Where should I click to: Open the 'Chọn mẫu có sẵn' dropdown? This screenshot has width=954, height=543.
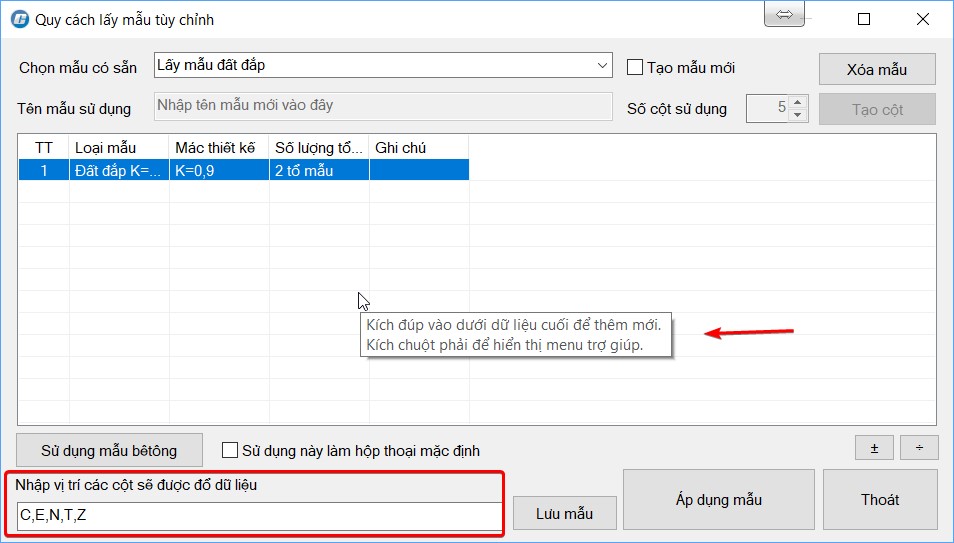(602, 66)
